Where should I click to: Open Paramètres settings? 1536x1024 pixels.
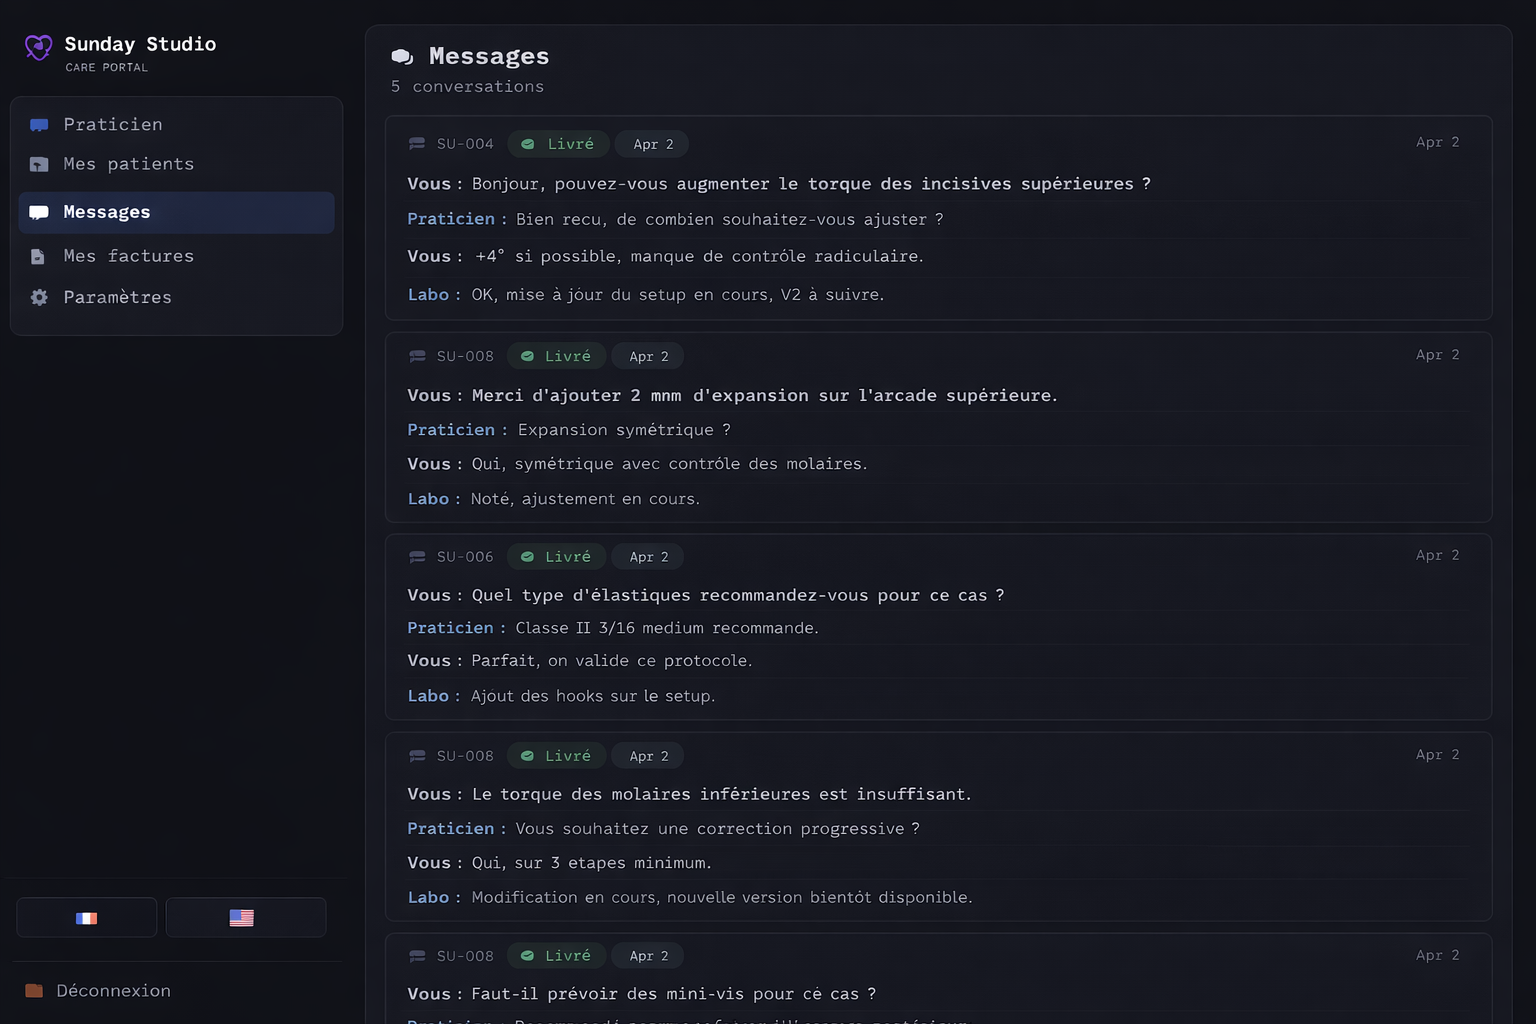[176, 297]
